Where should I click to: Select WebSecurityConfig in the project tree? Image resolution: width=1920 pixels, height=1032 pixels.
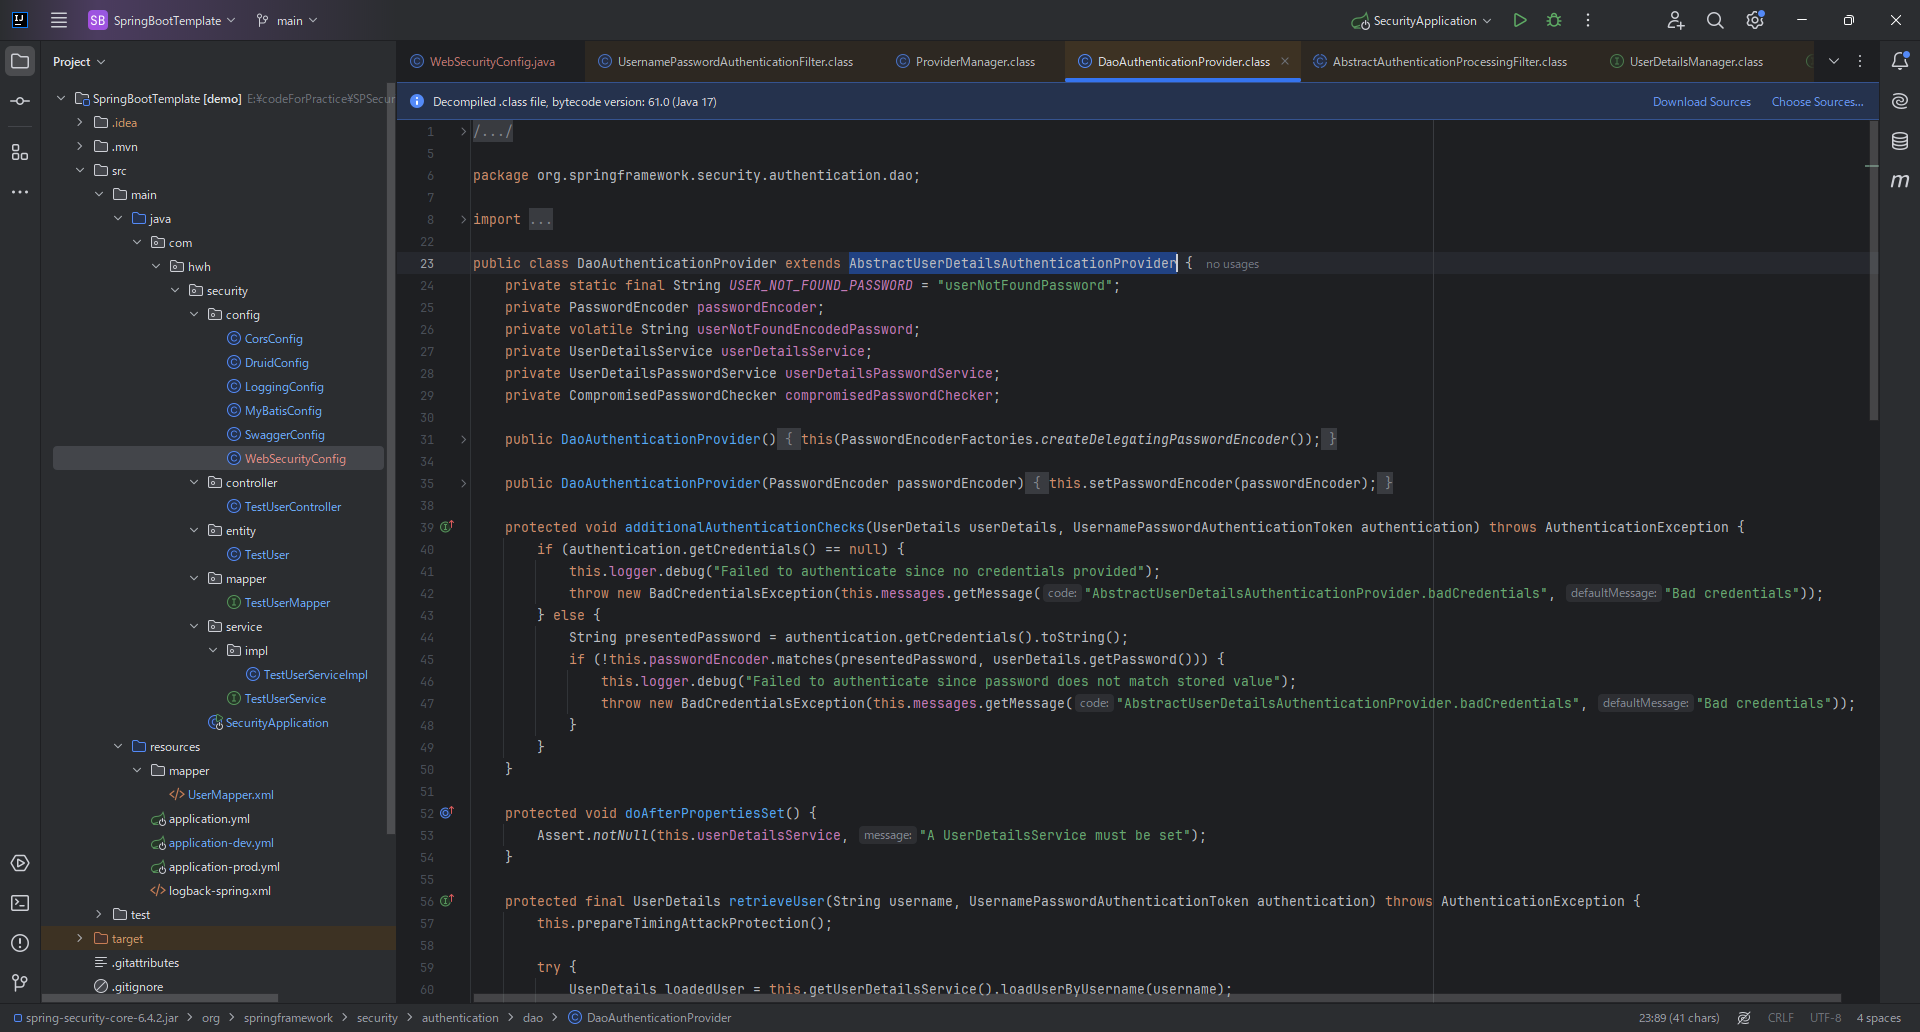[218, 458]
